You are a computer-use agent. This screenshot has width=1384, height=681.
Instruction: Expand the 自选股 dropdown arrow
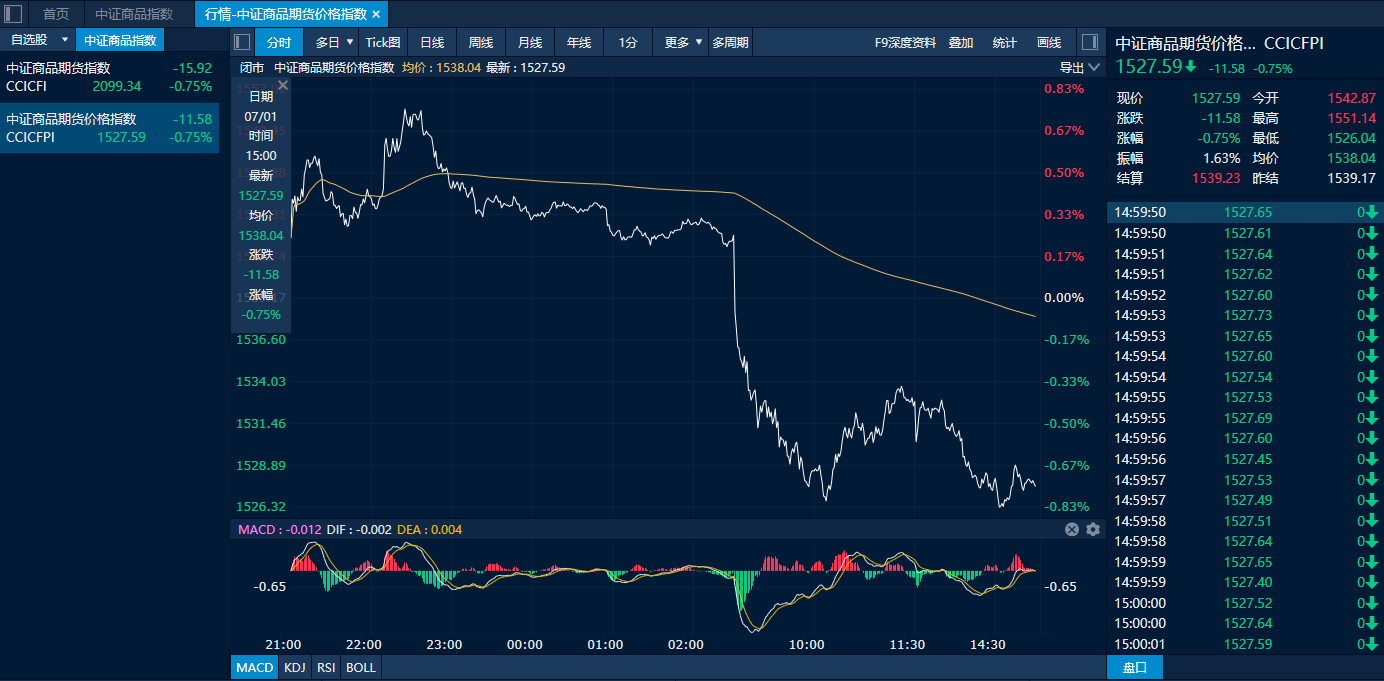(65, 40)
